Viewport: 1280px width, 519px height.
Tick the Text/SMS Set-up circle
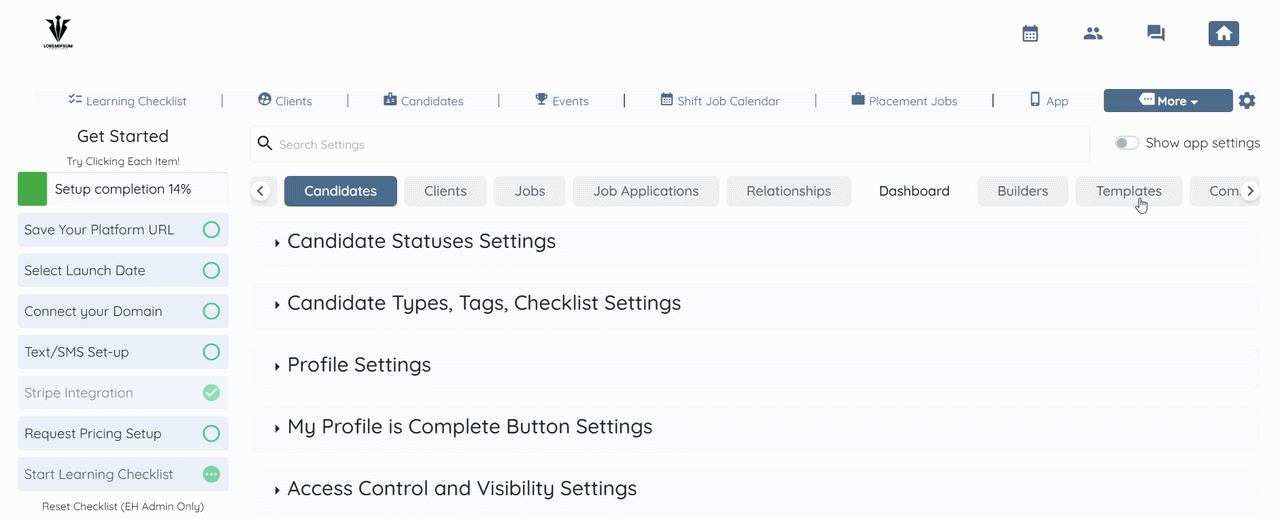tap(211, 352)
